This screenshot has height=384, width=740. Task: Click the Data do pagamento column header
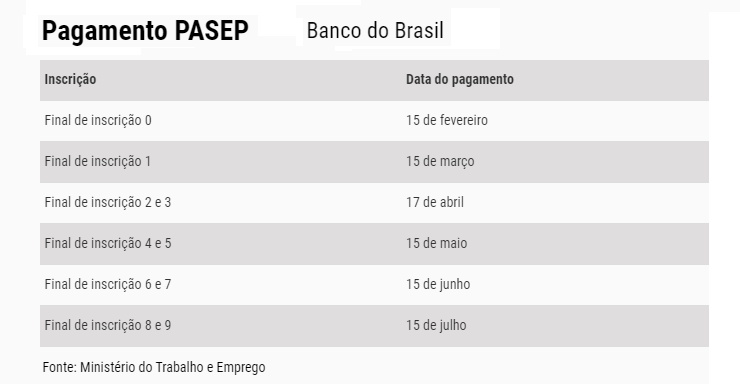[x=460, y=79]
